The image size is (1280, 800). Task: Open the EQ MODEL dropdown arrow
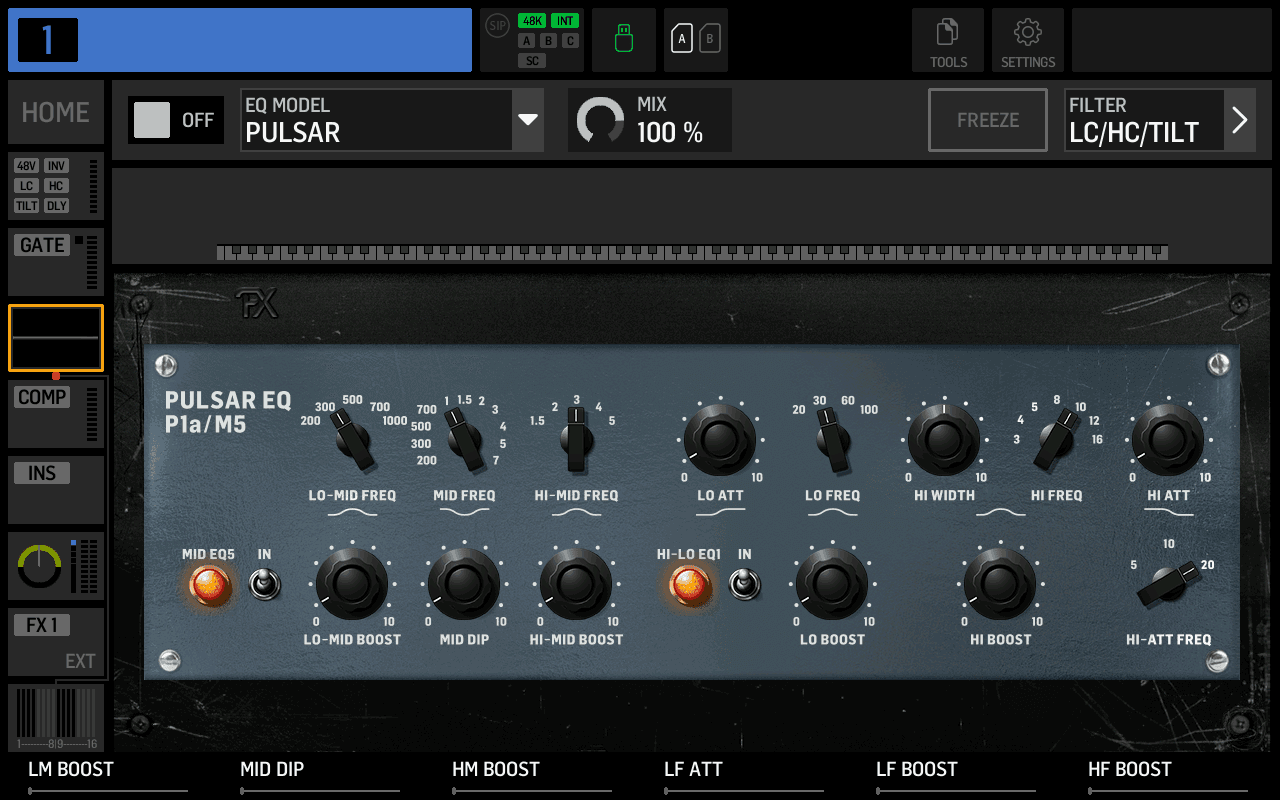click(x=528, y=120)
